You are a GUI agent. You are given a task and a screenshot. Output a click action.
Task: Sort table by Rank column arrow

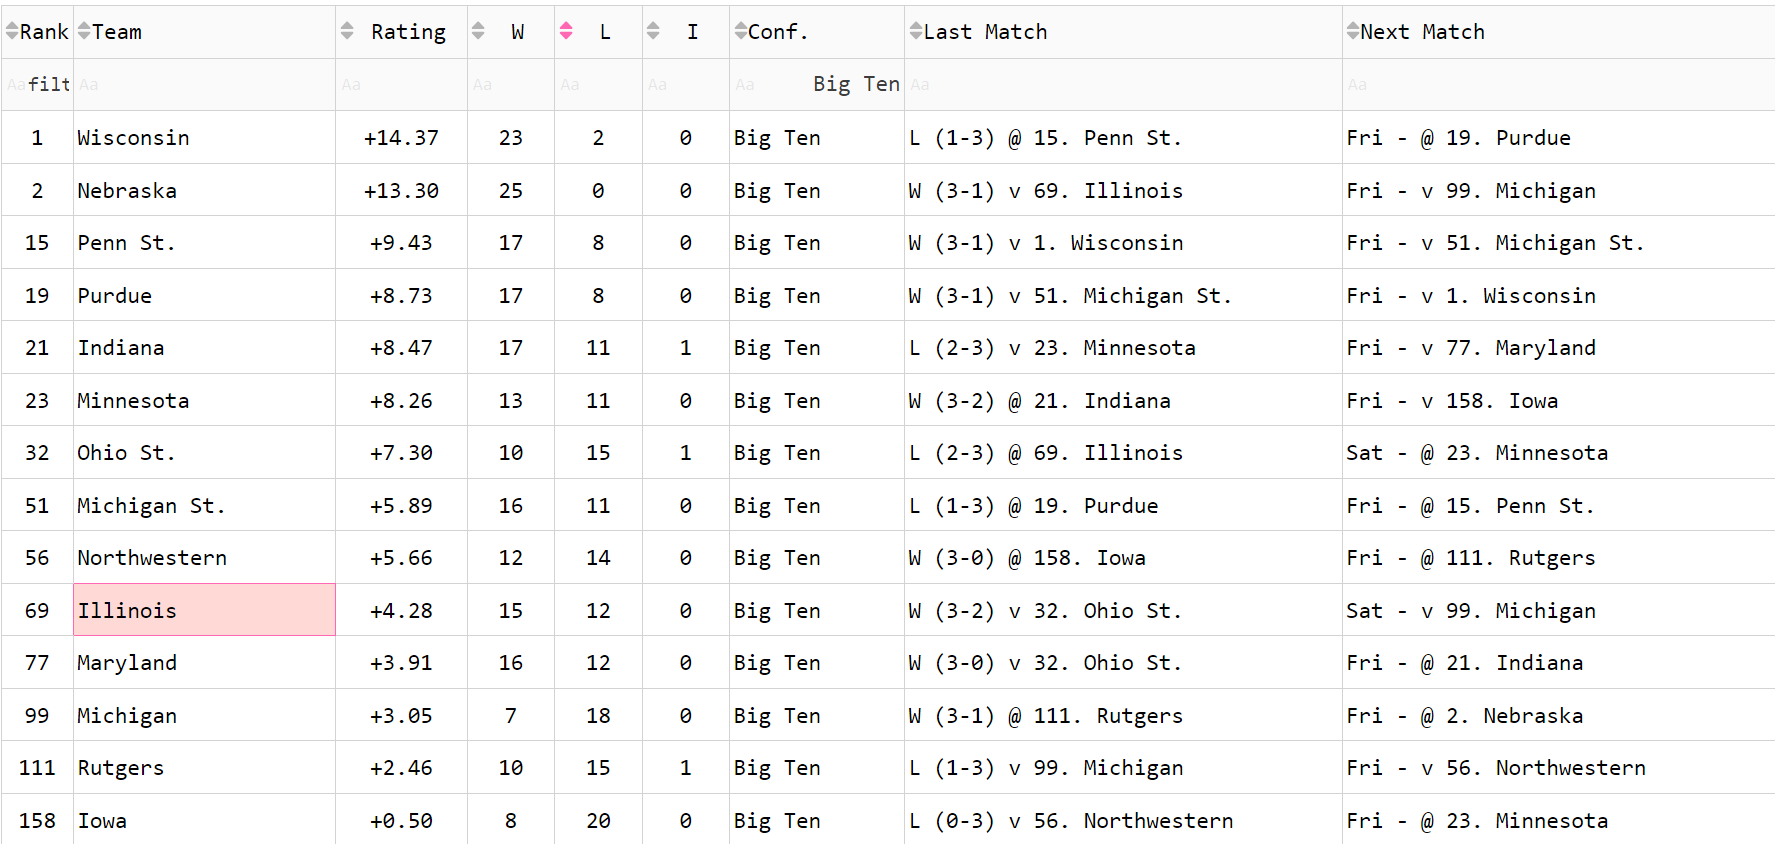12,32
